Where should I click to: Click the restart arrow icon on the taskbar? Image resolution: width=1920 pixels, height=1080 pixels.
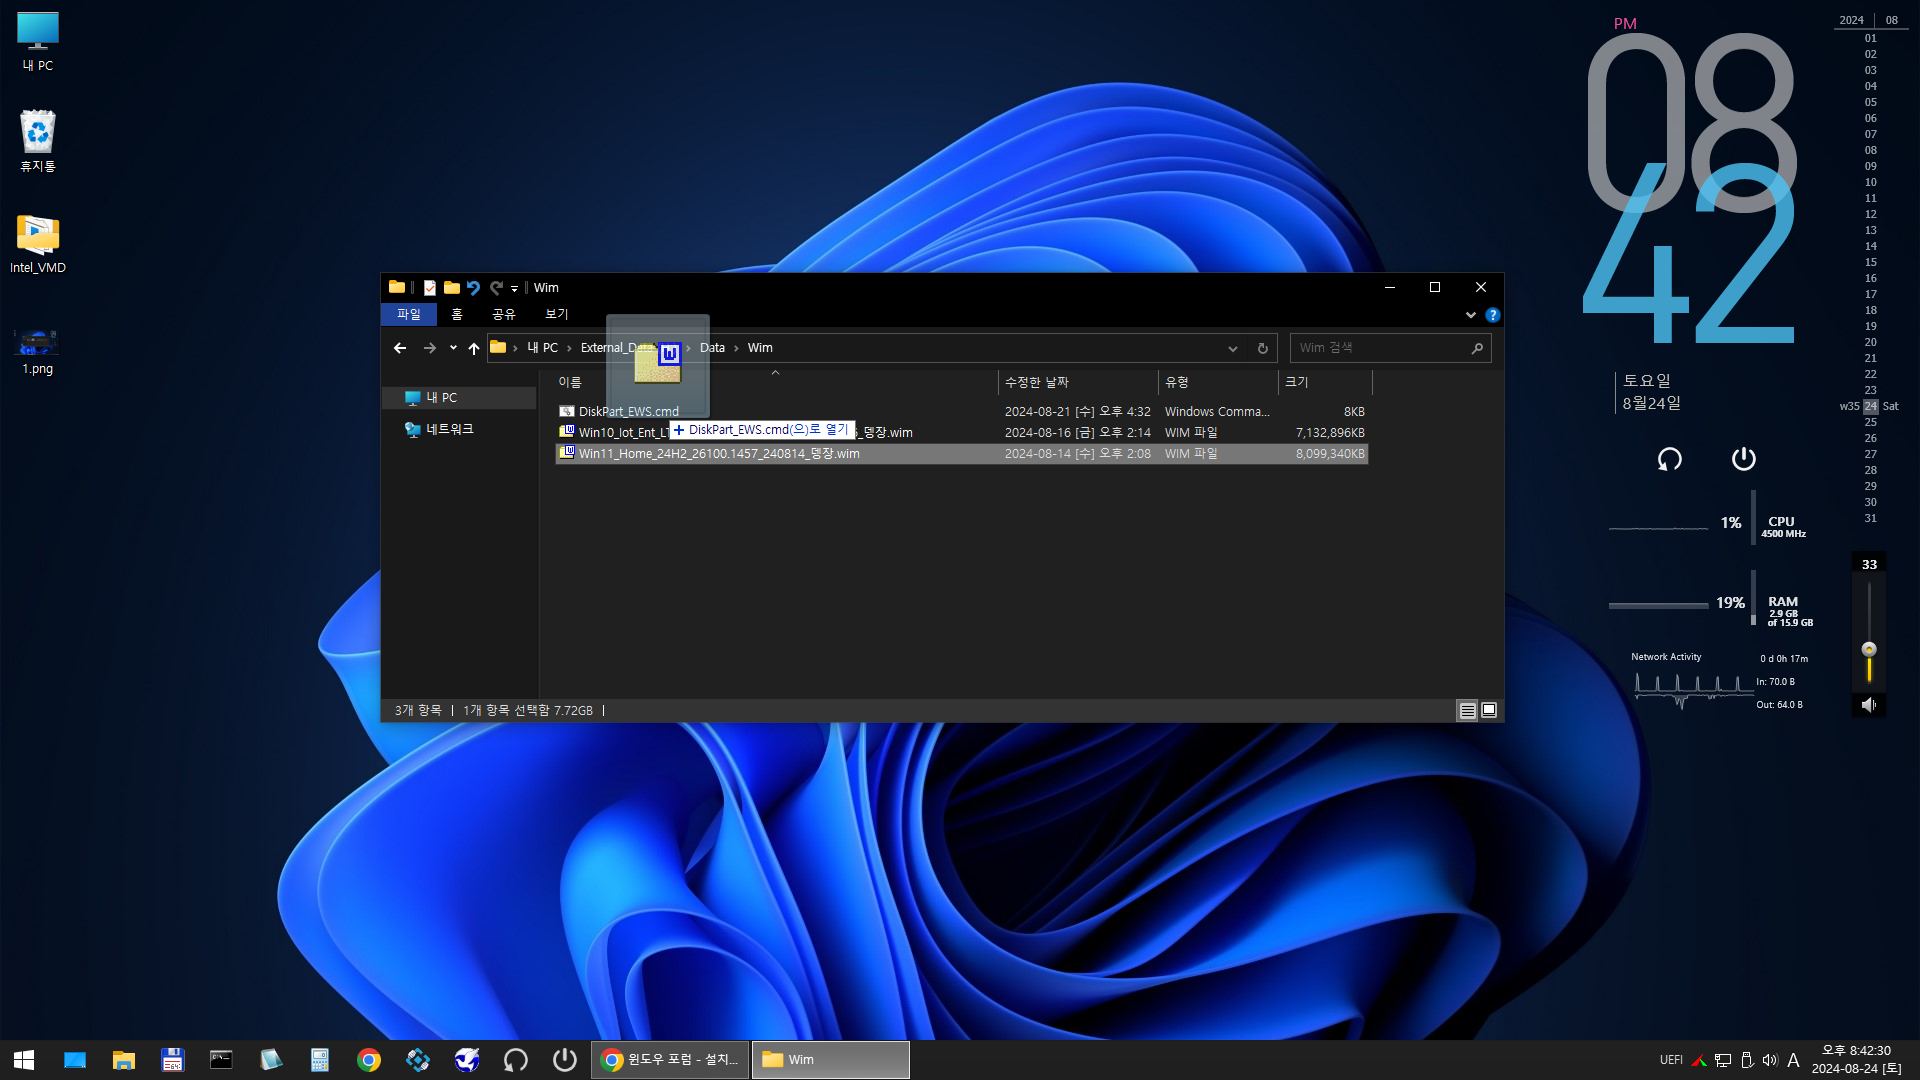[x=516, y=1060]
